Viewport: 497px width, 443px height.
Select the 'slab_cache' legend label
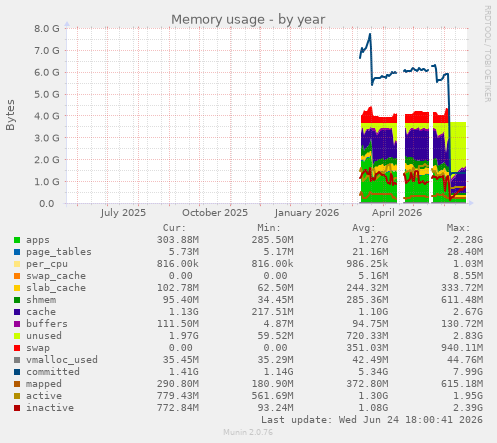click(x=56, y=288)
